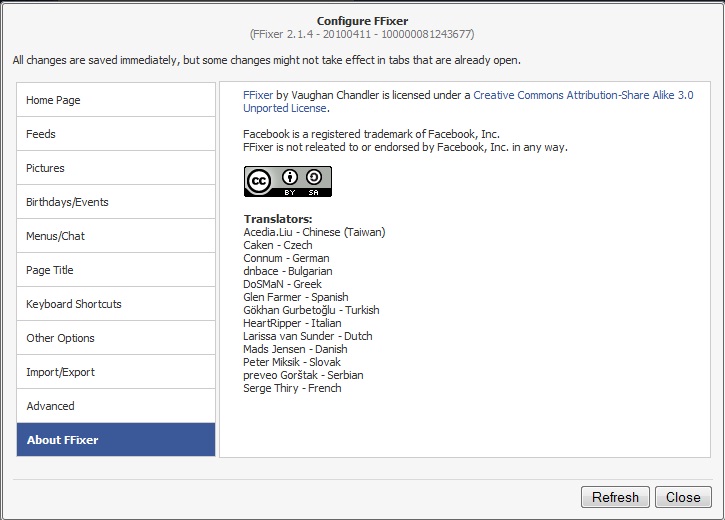Switch to the Feeds tab
Image resolution: width=725 pixels, height=520 pixels.
(x=116, y=134)
